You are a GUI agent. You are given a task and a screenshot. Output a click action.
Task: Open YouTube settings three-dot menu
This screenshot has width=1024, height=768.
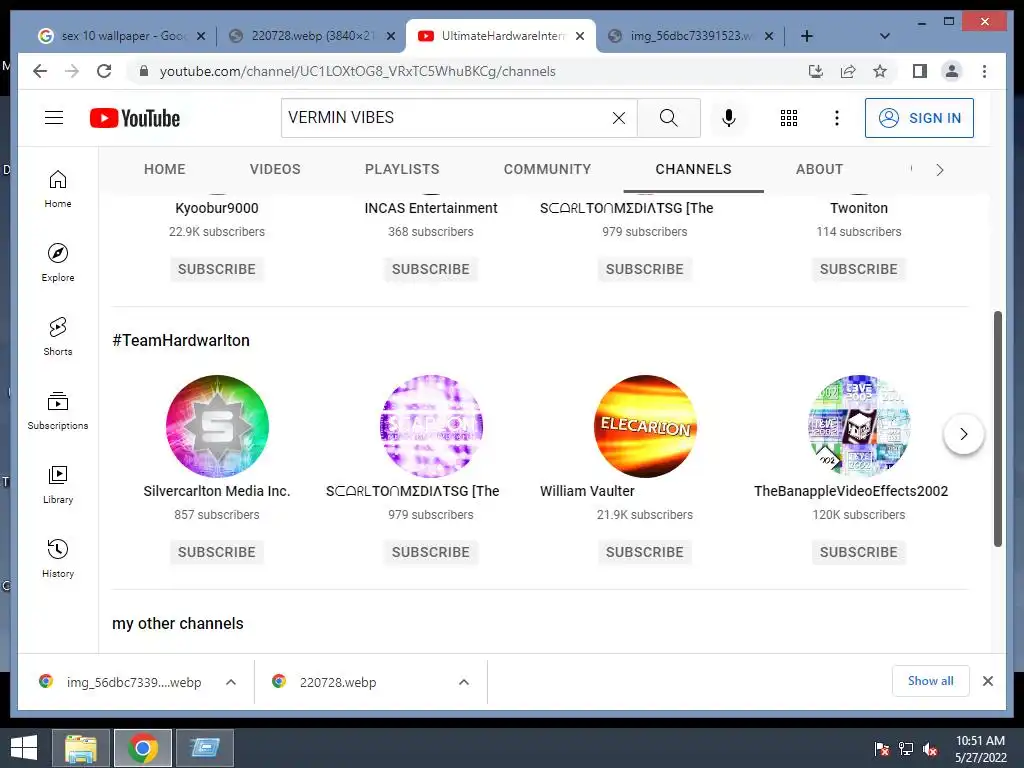click(837, 118)
